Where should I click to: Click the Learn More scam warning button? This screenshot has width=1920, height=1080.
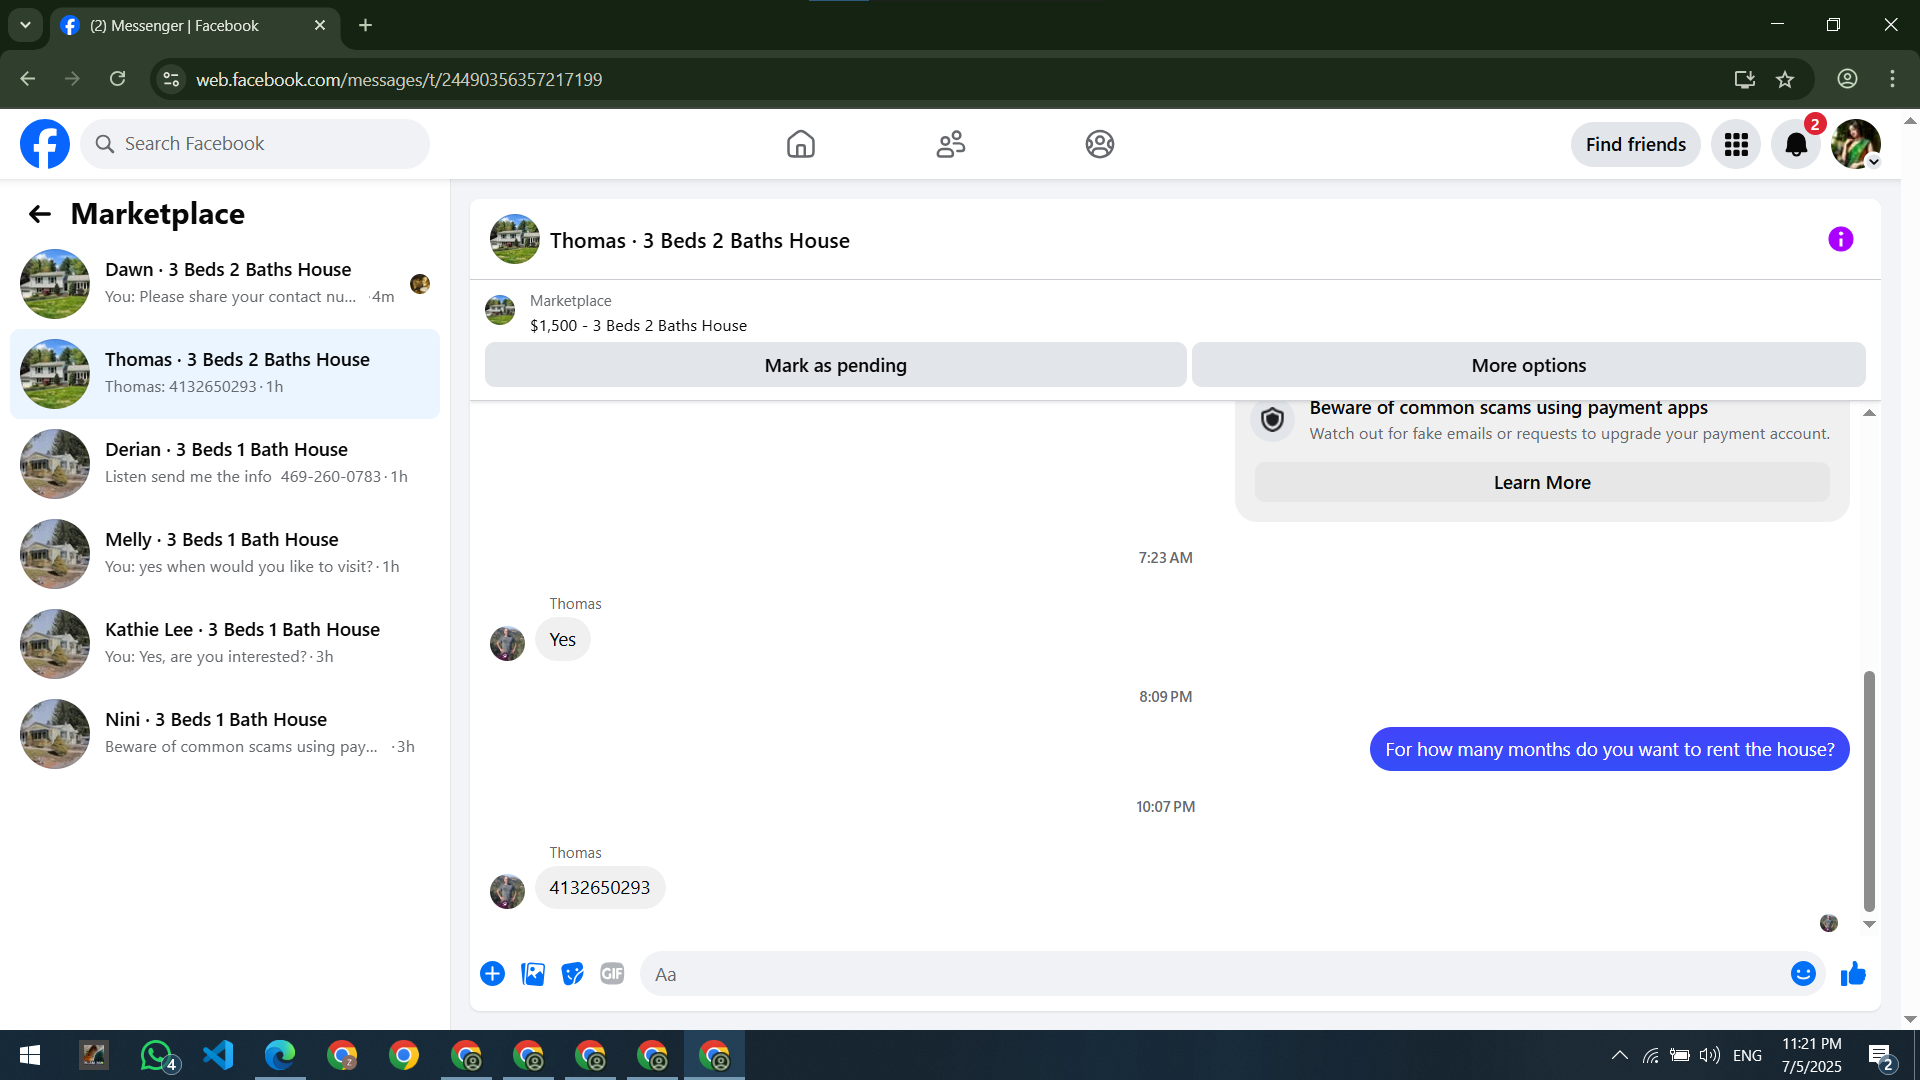pos(1541,483)
